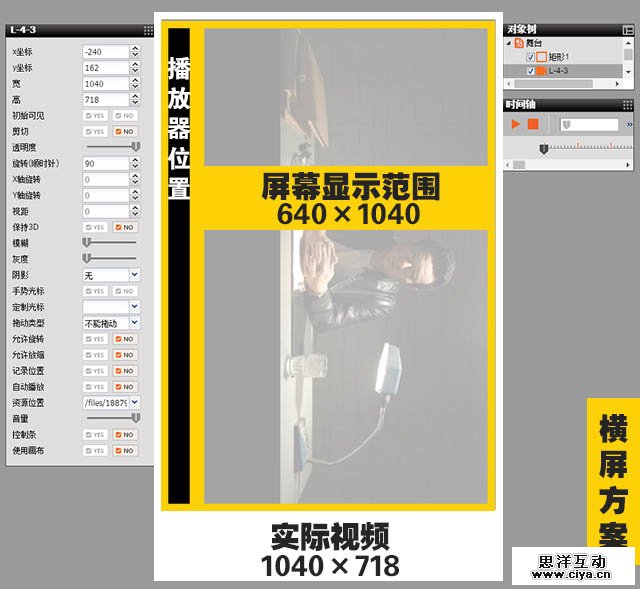
Task: Set 手势光标 to YES
Action: [x=95, y=291]
